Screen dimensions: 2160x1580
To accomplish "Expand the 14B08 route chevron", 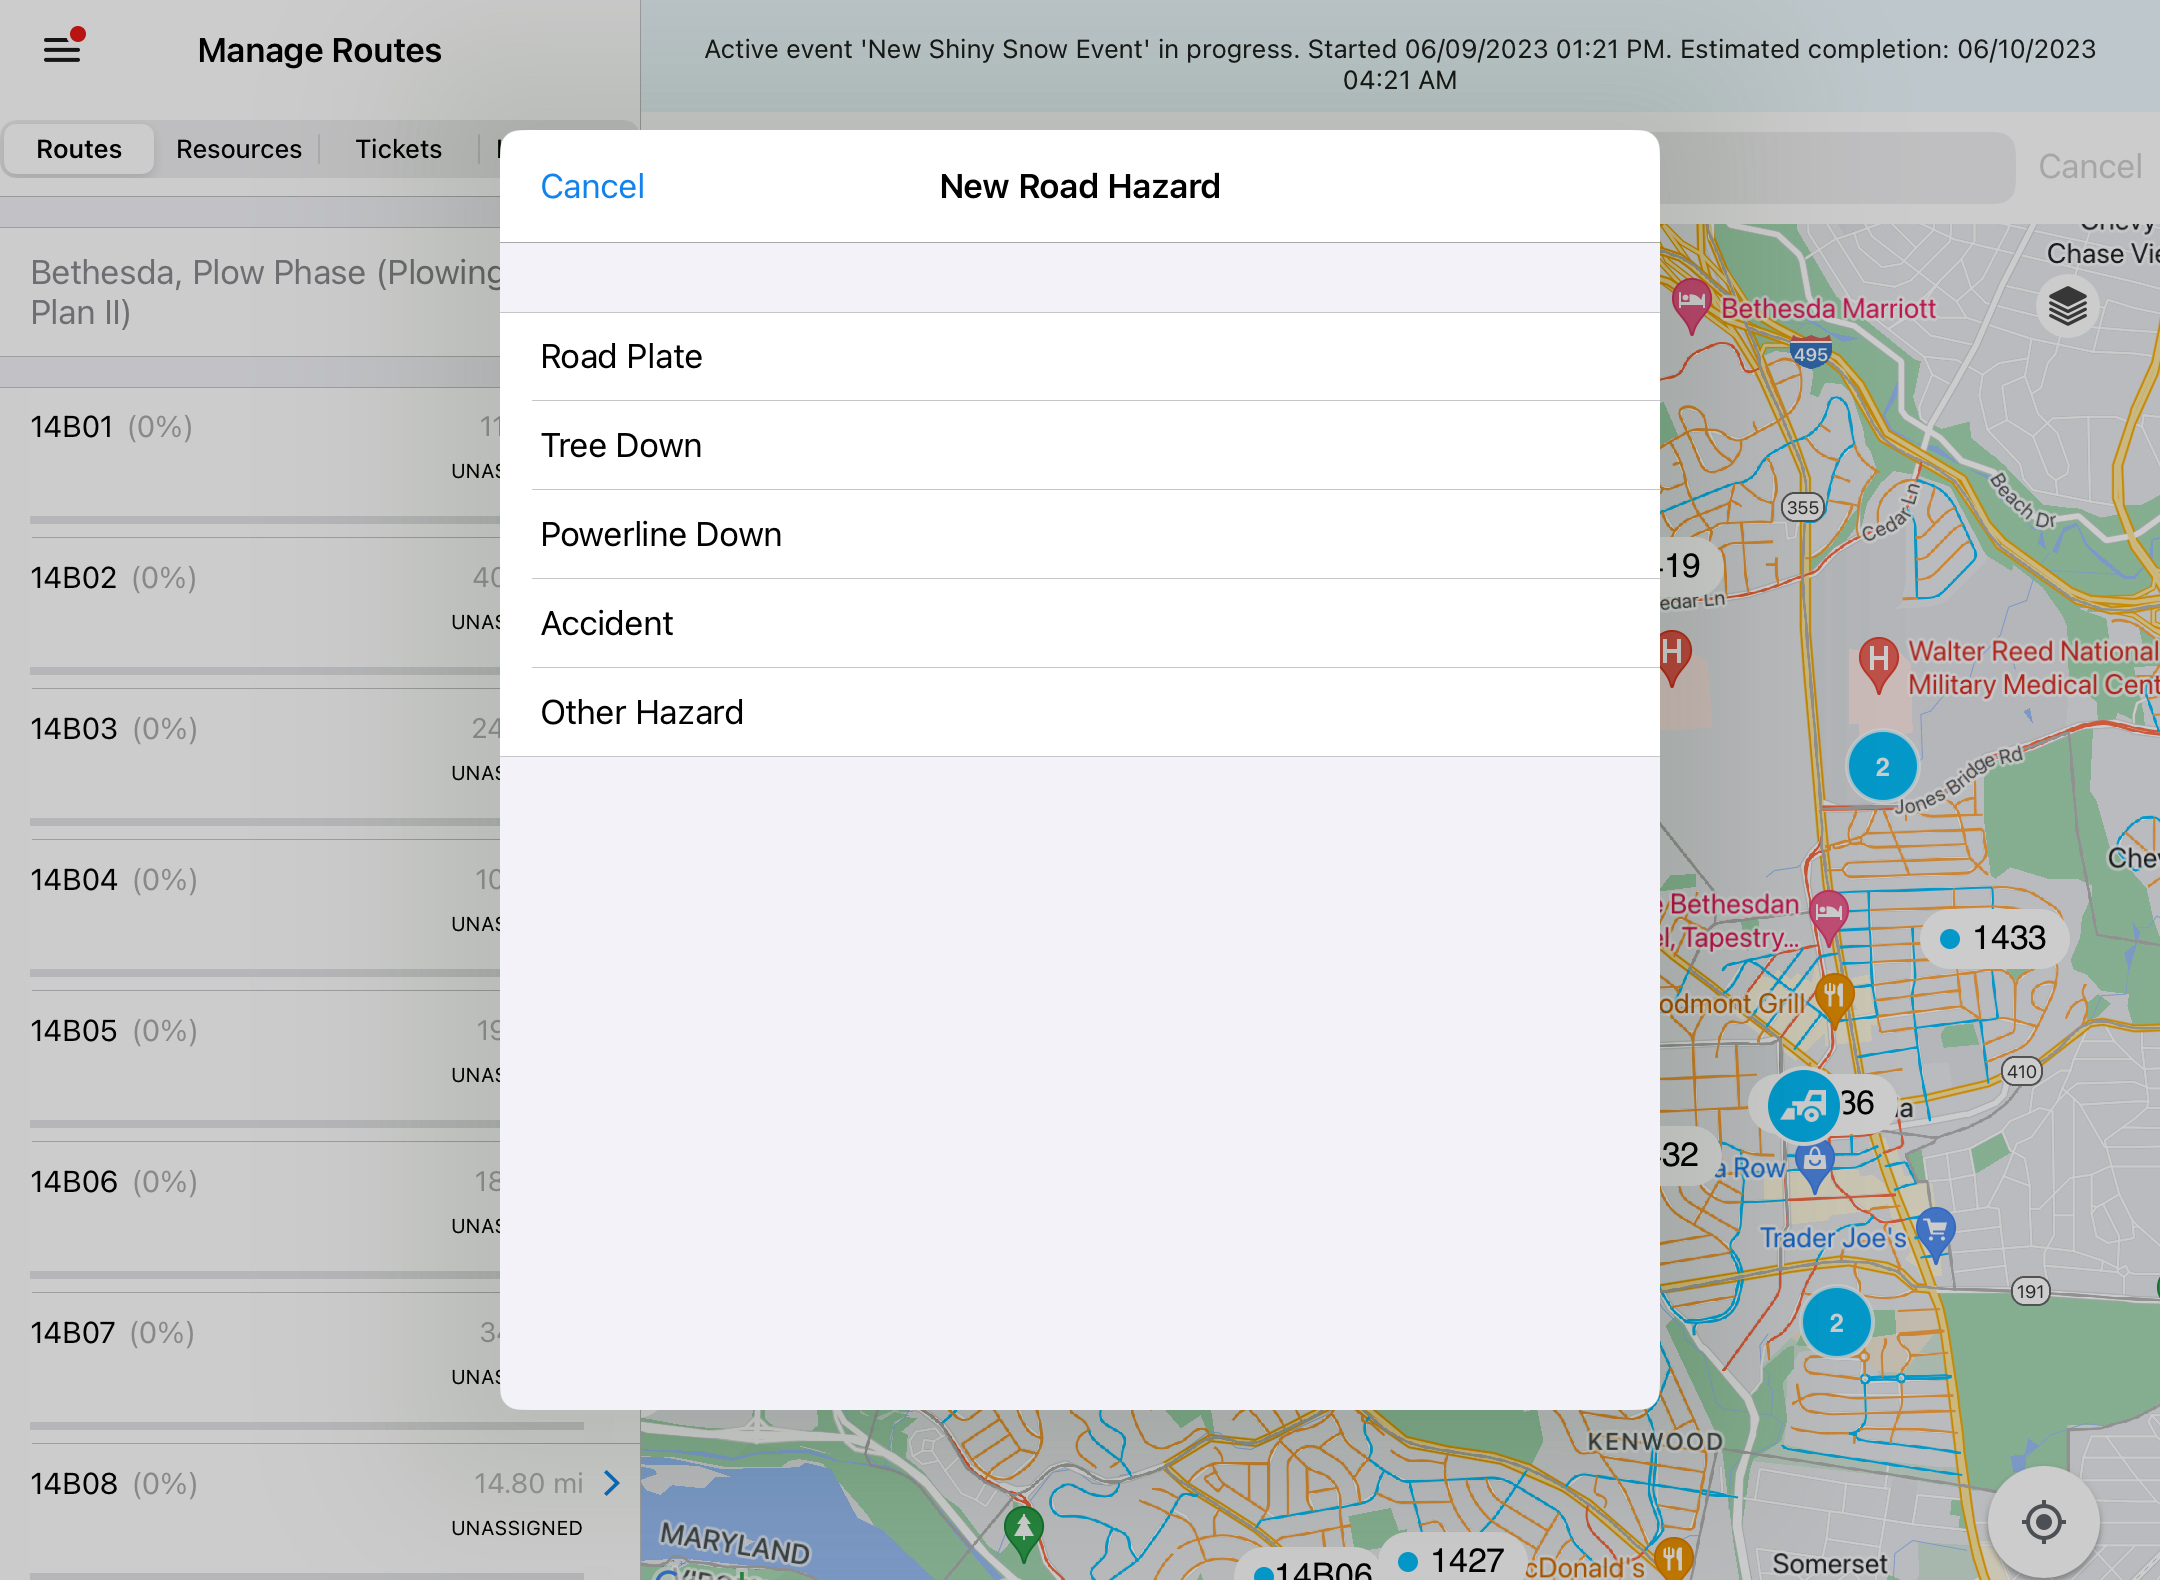I will click(612, 1483).
